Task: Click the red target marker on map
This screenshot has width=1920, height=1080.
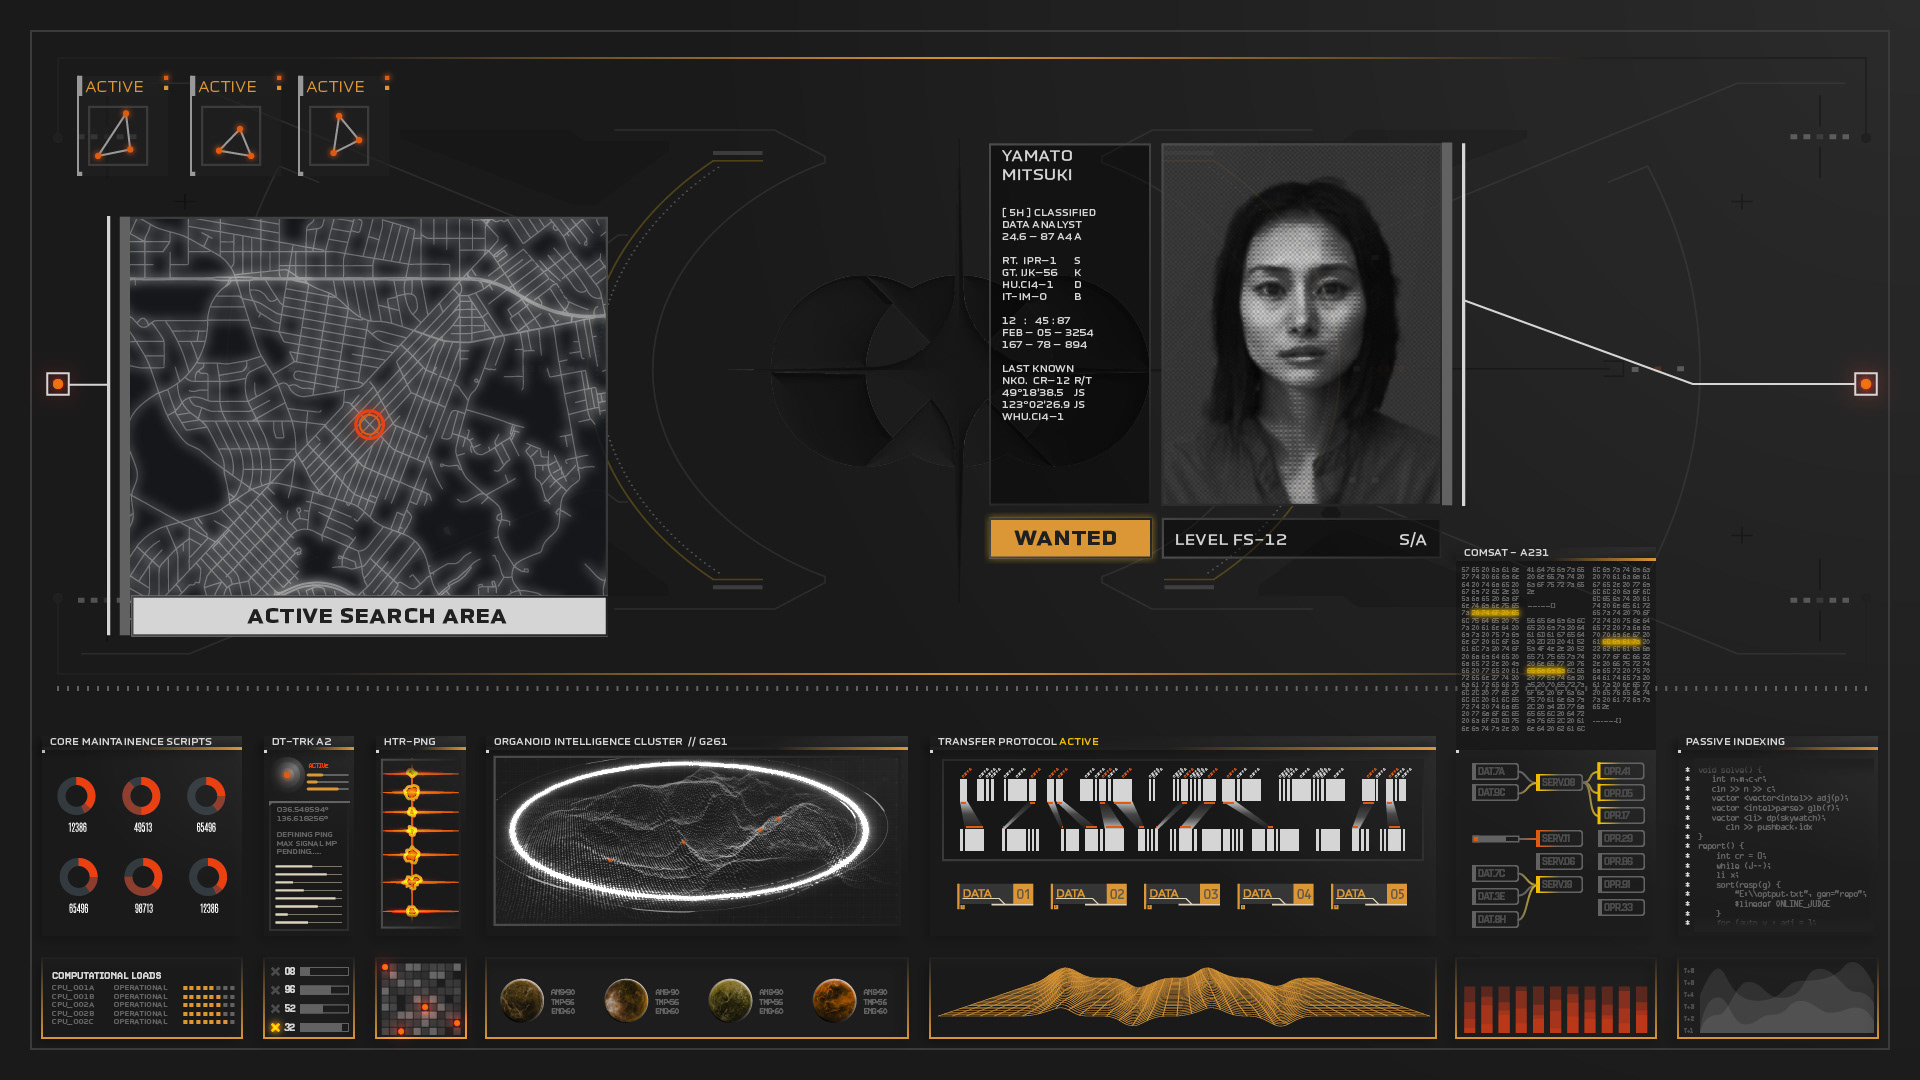Action: [x=369, y=425]
